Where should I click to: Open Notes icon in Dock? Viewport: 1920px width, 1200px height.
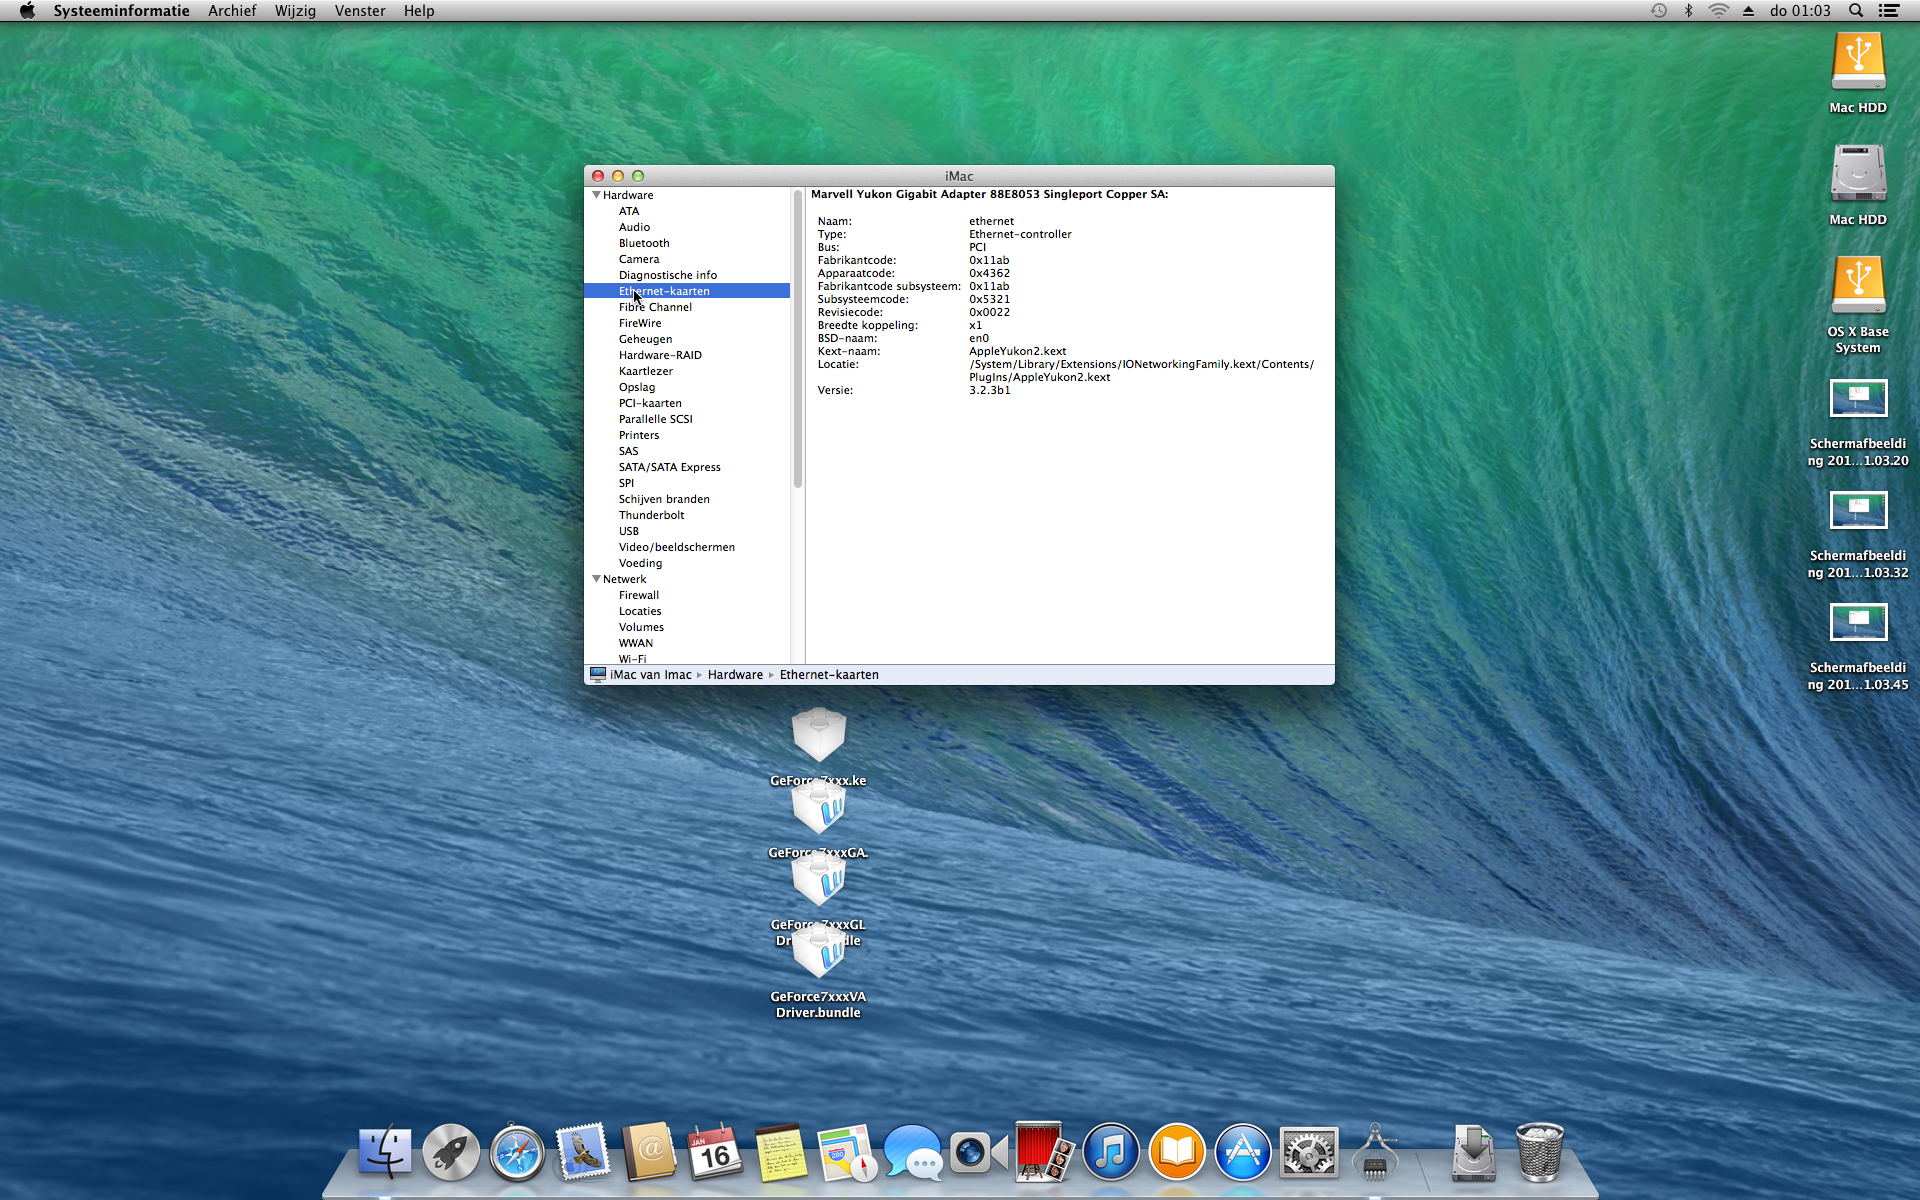coord(781,1152)
